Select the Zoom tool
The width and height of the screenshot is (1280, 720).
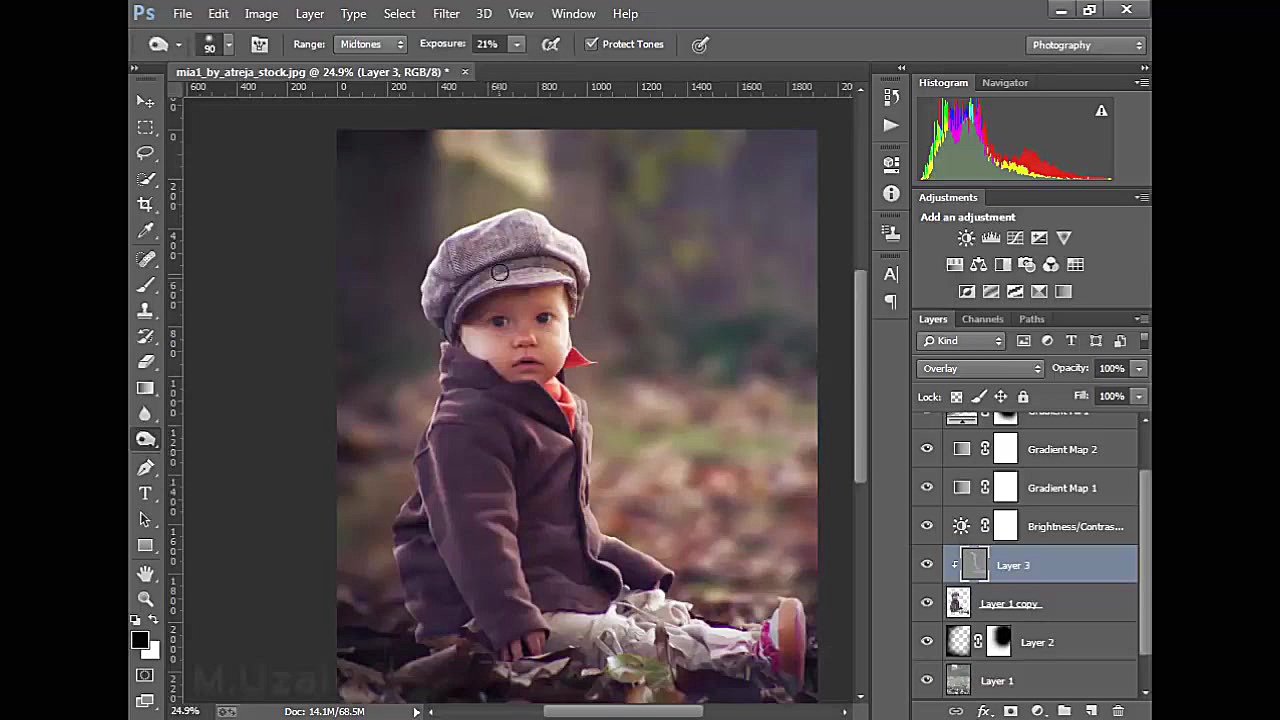click(x=146, y=599)
